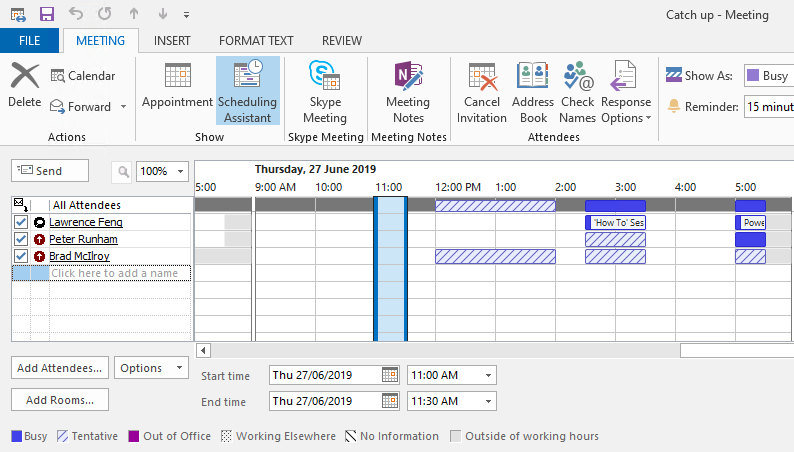The image size is (794, 452).
Task: Open the FILE tab
Action: pyautogui.click(x=29, y=40)
